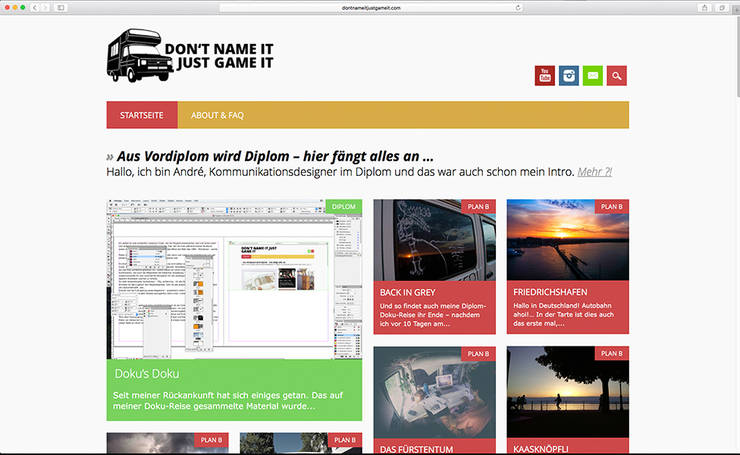Open the Kaasknöpfli lakeside silhouette photo
This screenshot has height=455, width=740.
pos(568,392)
